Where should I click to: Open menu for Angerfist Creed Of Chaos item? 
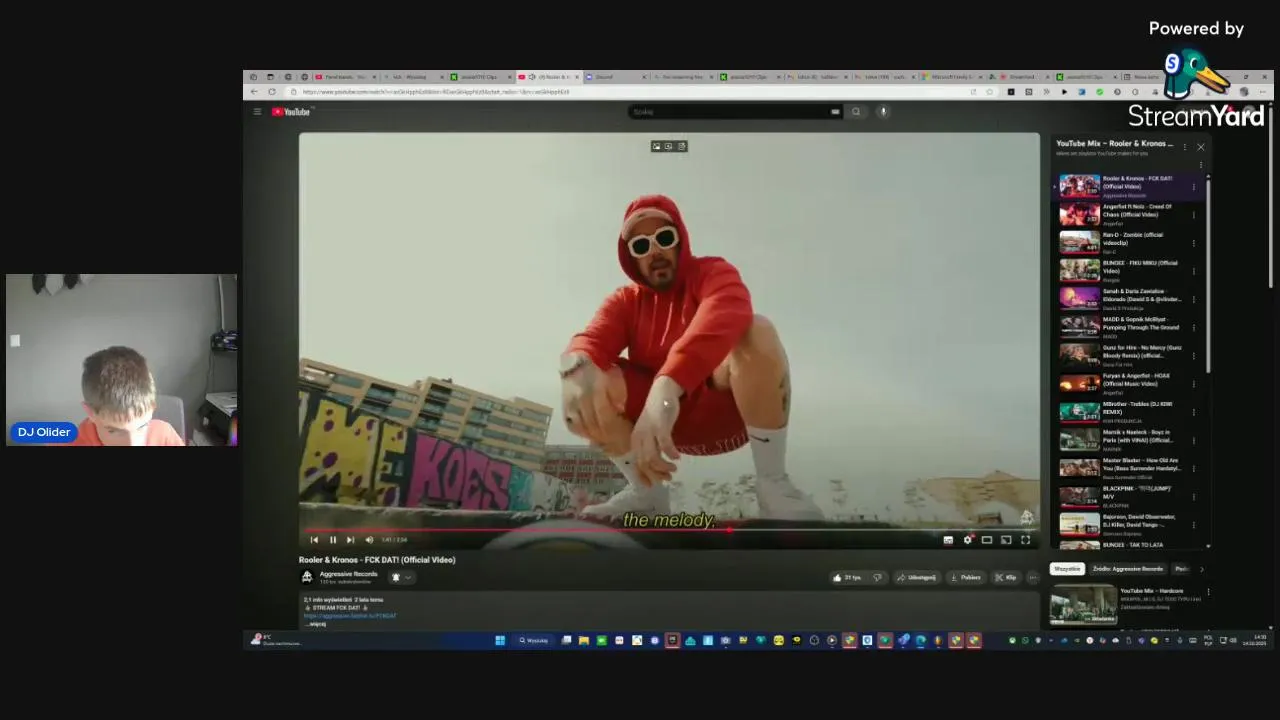coord(1194,214)
